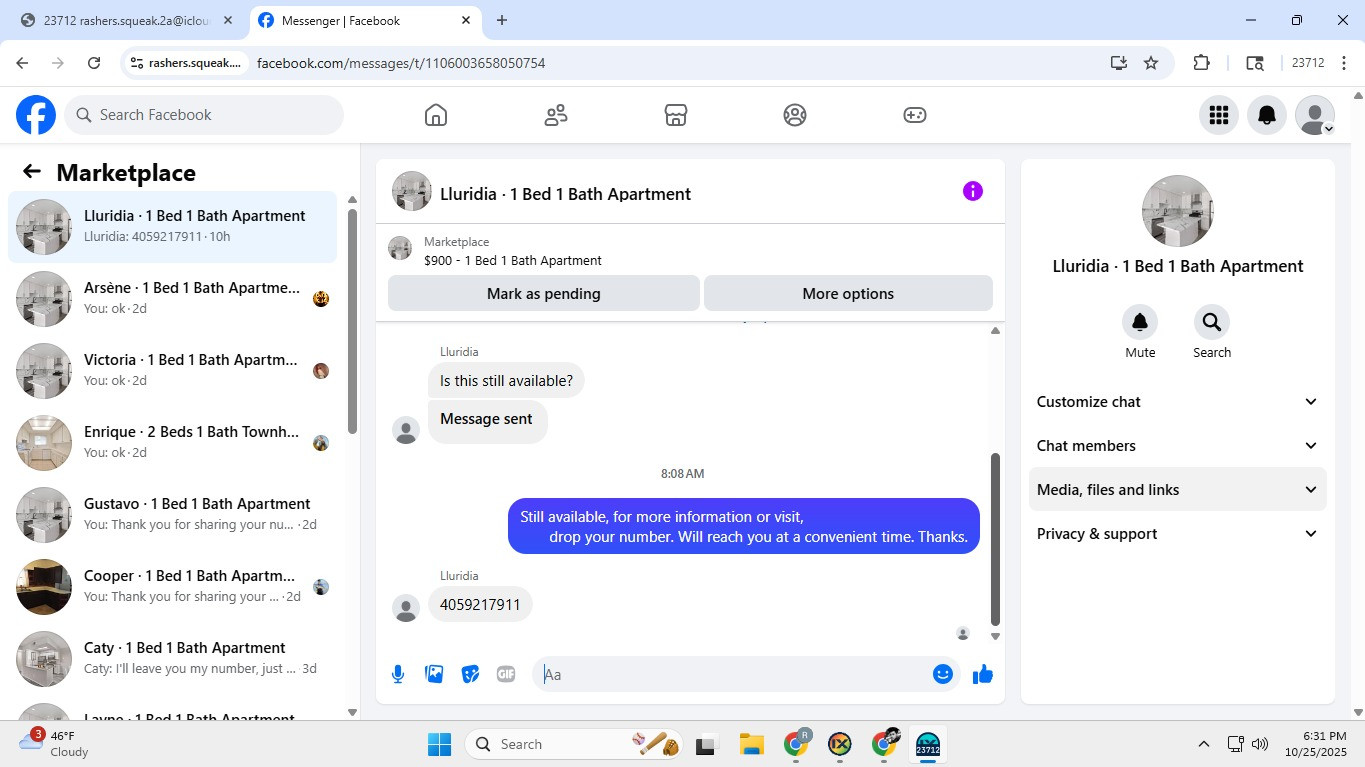This screenshot has height=767, width=1365.
Task: Open the Gaming controller icon
Action: [915, 115]
